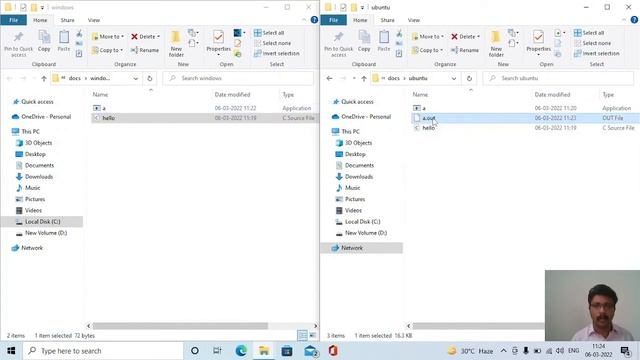Go back in ubuntu window navigation
Image resolution: width=640 pixels, height=360 pixels.
coord(329,78)
